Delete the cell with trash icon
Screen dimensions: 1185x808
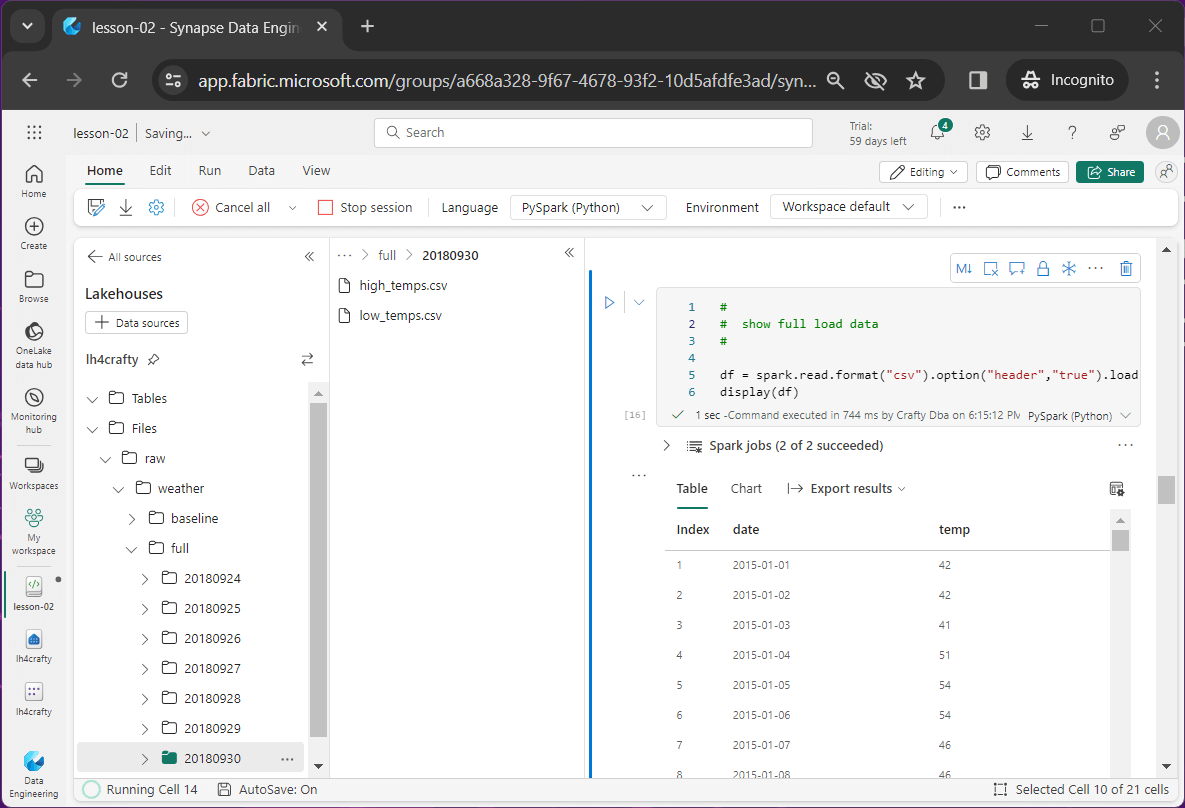click(x=1126, y=268)
